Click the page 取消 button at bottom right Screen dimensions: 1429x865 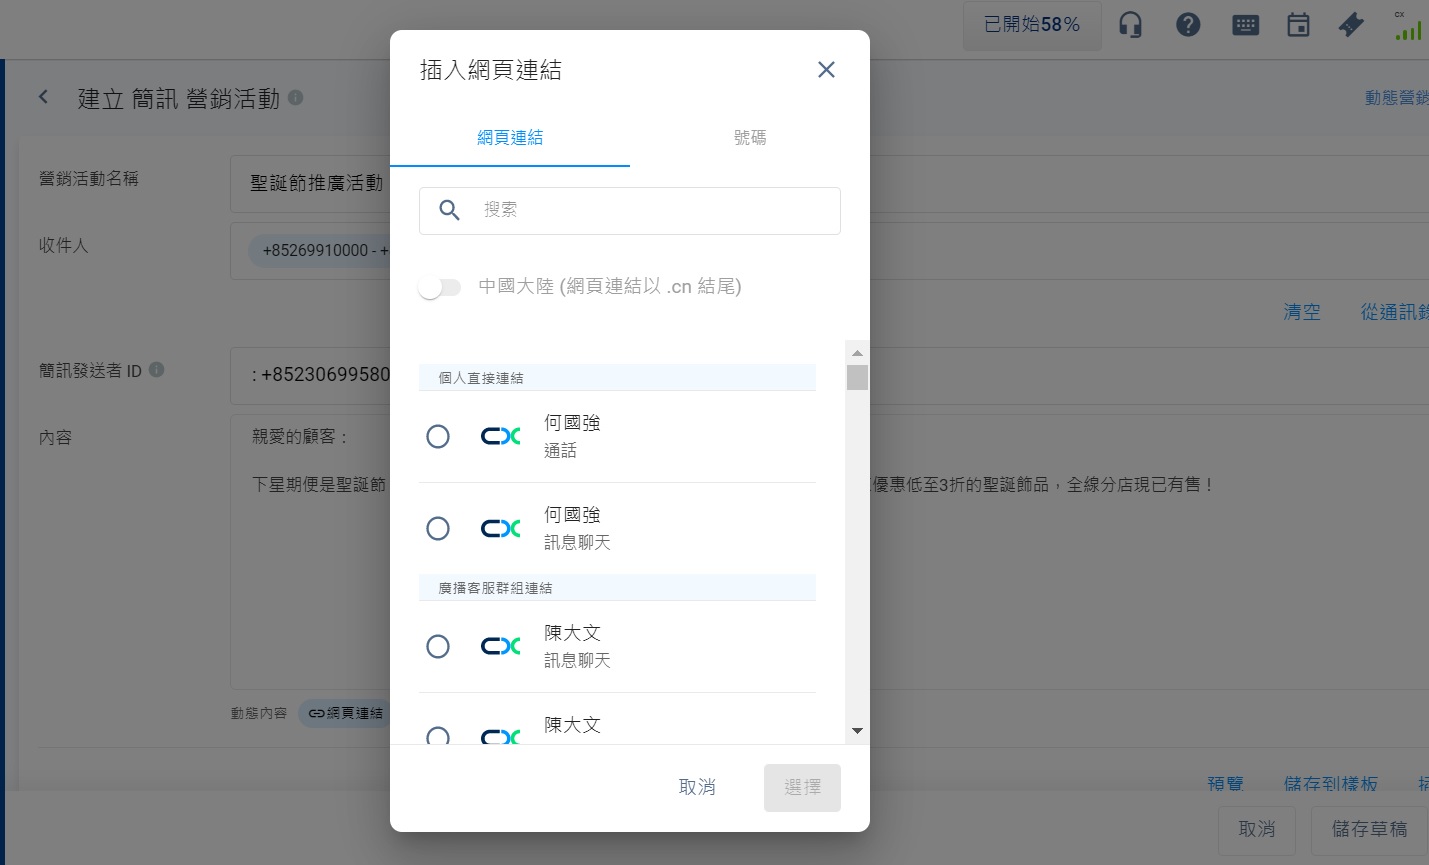pyautogui.click(x=1257, y=829)
